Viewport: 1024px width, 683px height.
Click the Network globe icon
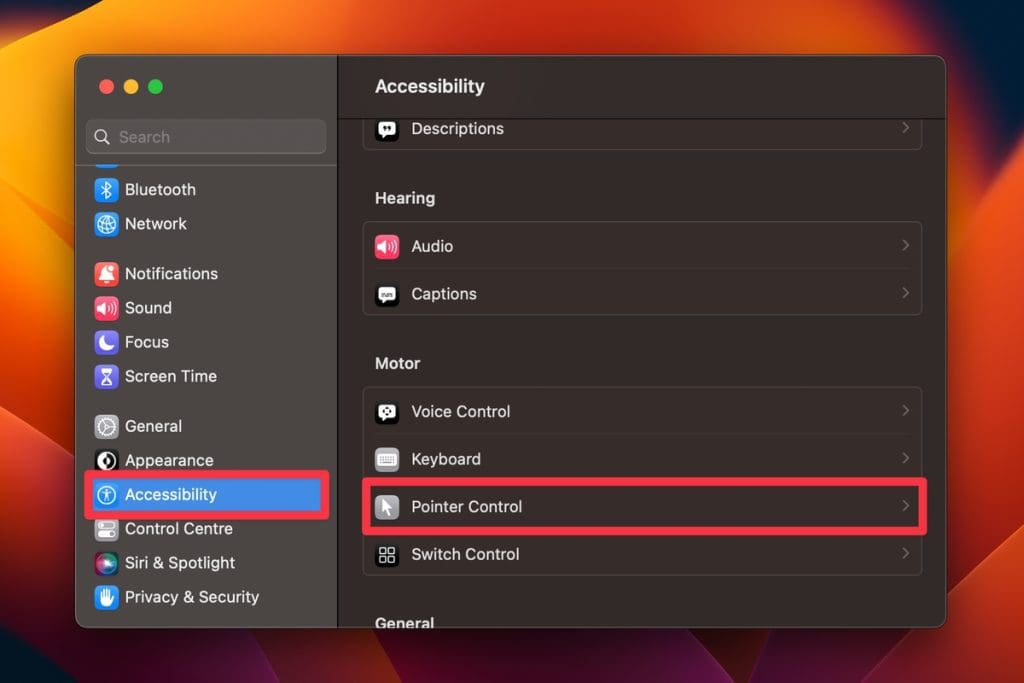(x=106, y=224)
